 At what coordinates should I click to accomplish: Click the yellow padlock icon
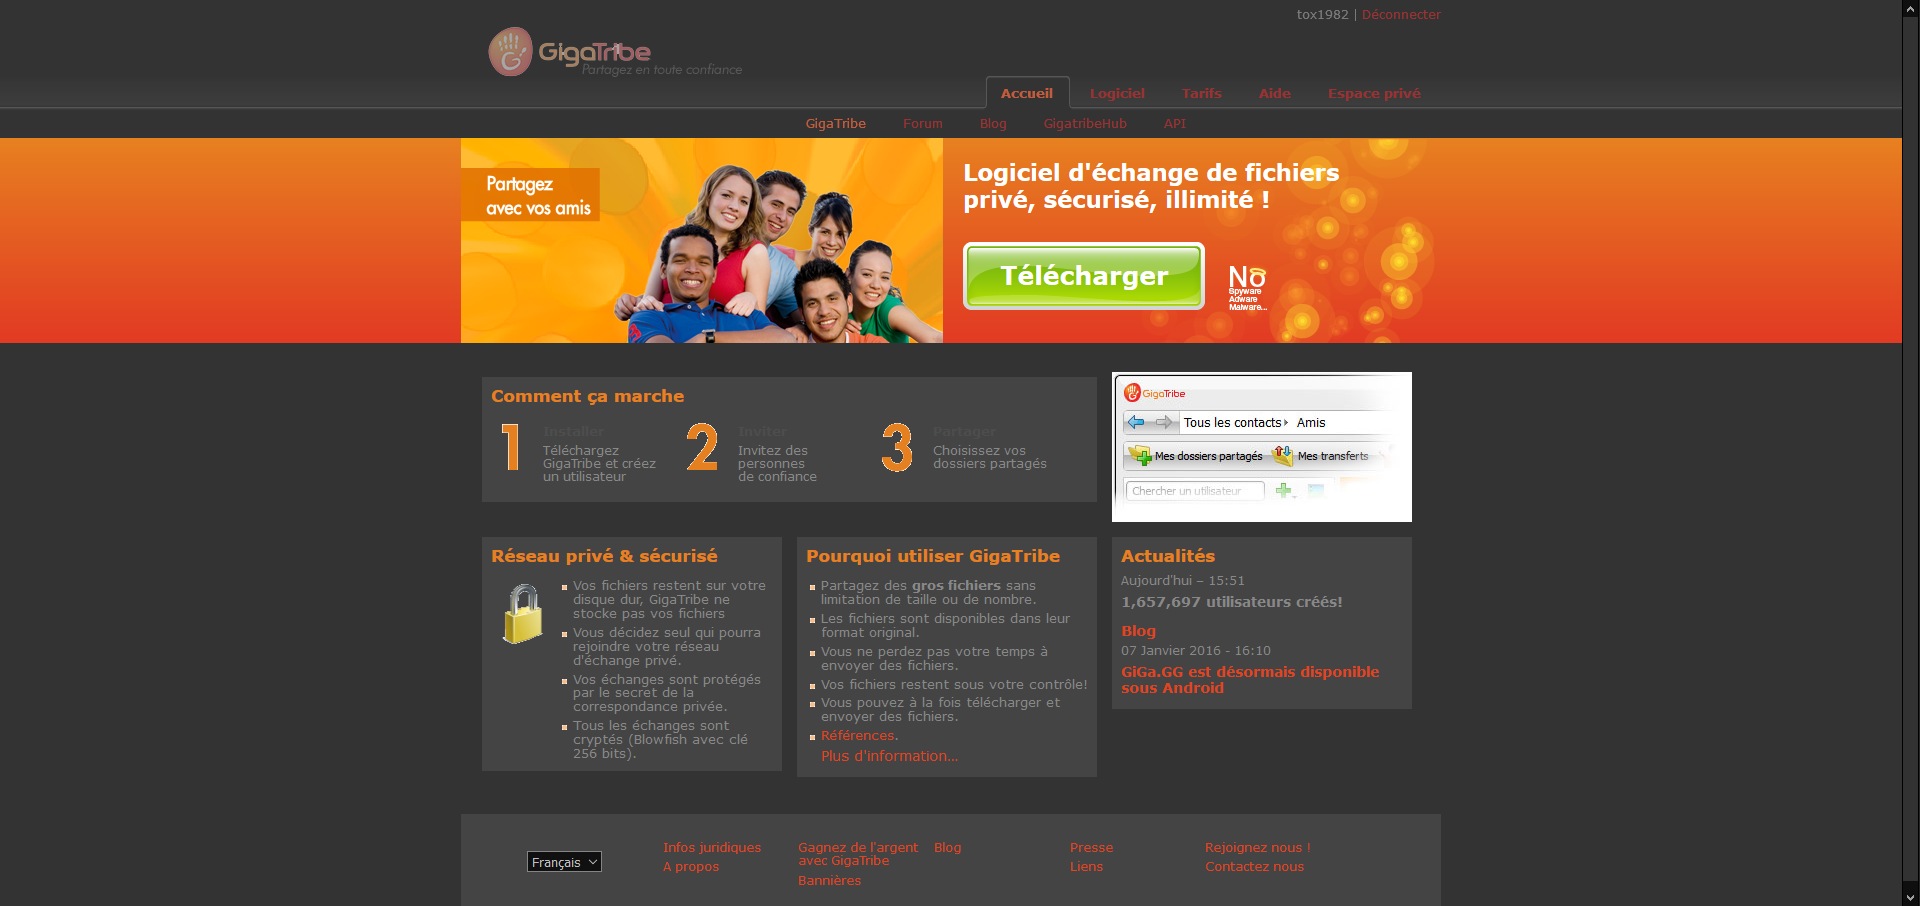(x=523, y=614)
